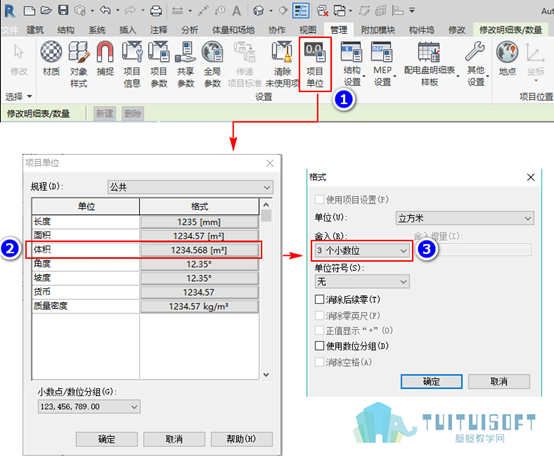This screenshot has height=460, width=554.
Task: Expand the Select (选择) panel dropdown
Action: tap(30, 96)
